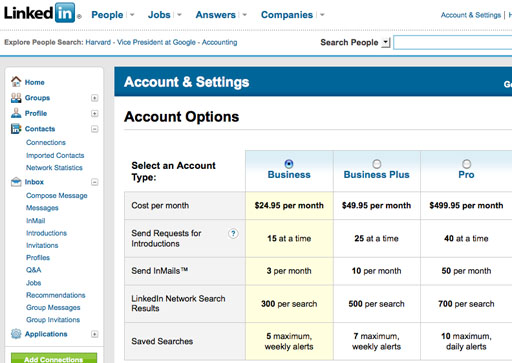Open Introductions under Inbox
This screenshot has height=363, width=512.
coord(46,233)
